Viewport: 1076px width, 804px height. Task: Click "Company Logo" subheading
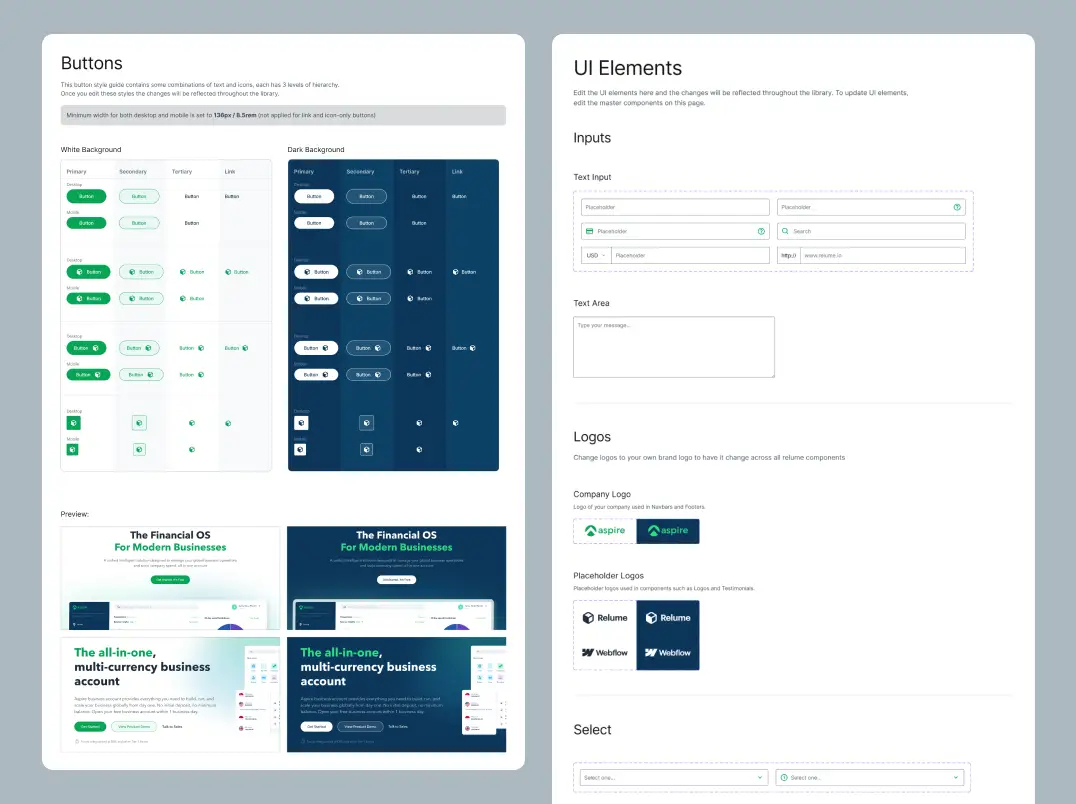(602, 494)
